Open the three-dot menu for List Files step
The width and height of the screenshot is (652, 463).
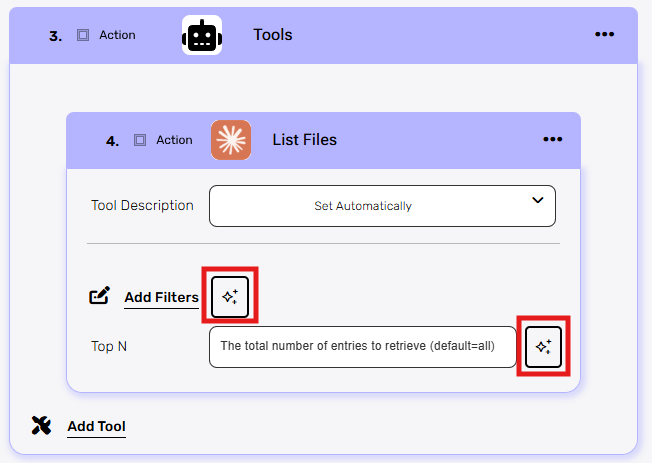tap(552, 140)
